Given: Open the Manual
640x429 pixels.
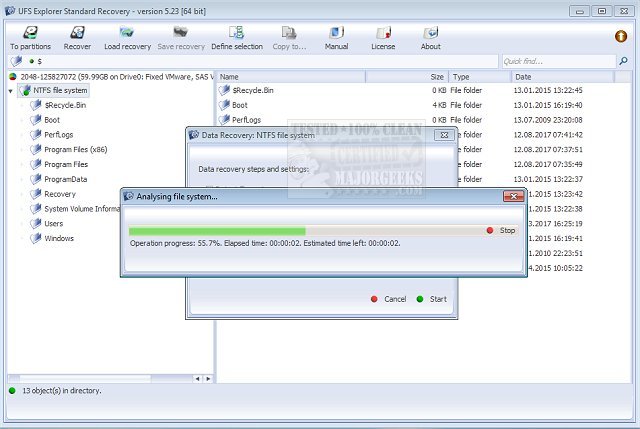Looking at the screenshot, I should [x=336, y=38].
